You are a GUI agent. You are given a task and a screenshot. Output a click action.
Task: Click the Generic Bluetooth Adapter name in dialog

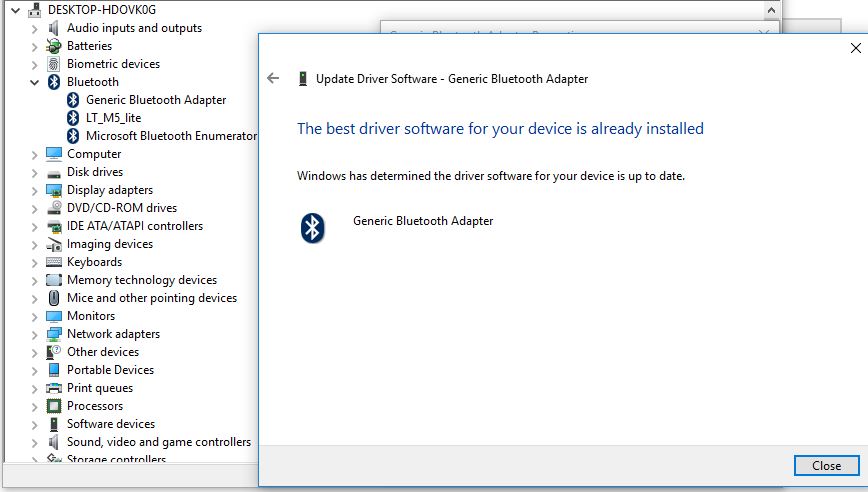pos(423,221)
